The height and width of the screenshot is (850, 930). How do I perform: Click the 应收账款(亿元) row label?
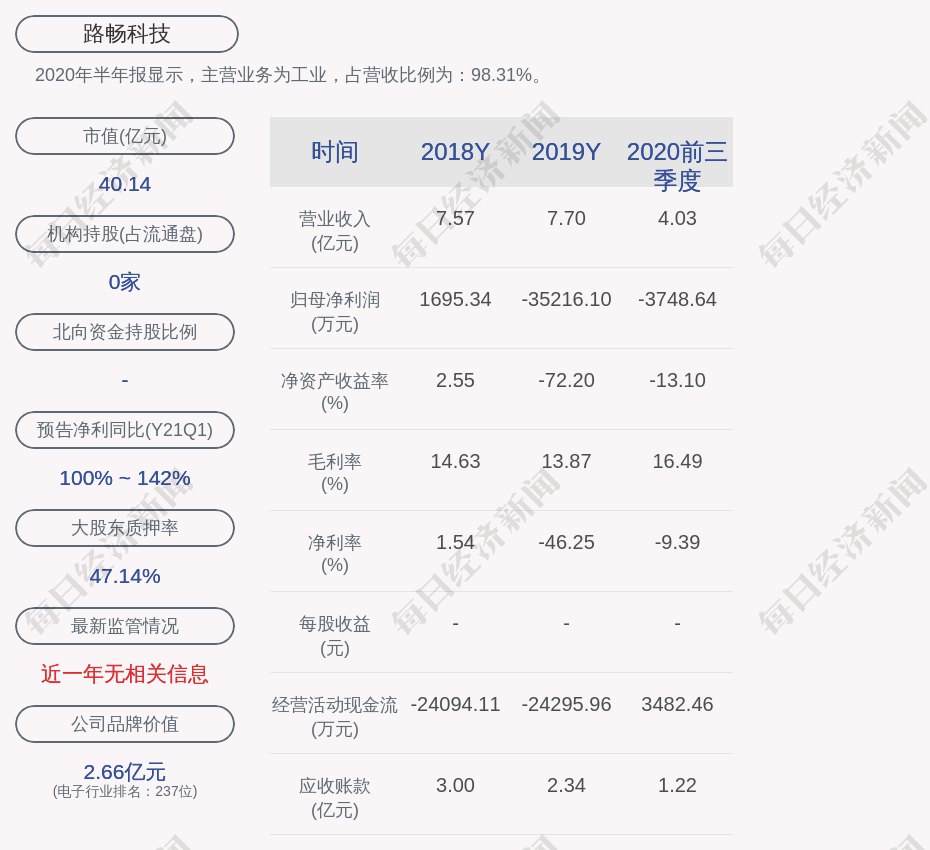click(335, 798)
